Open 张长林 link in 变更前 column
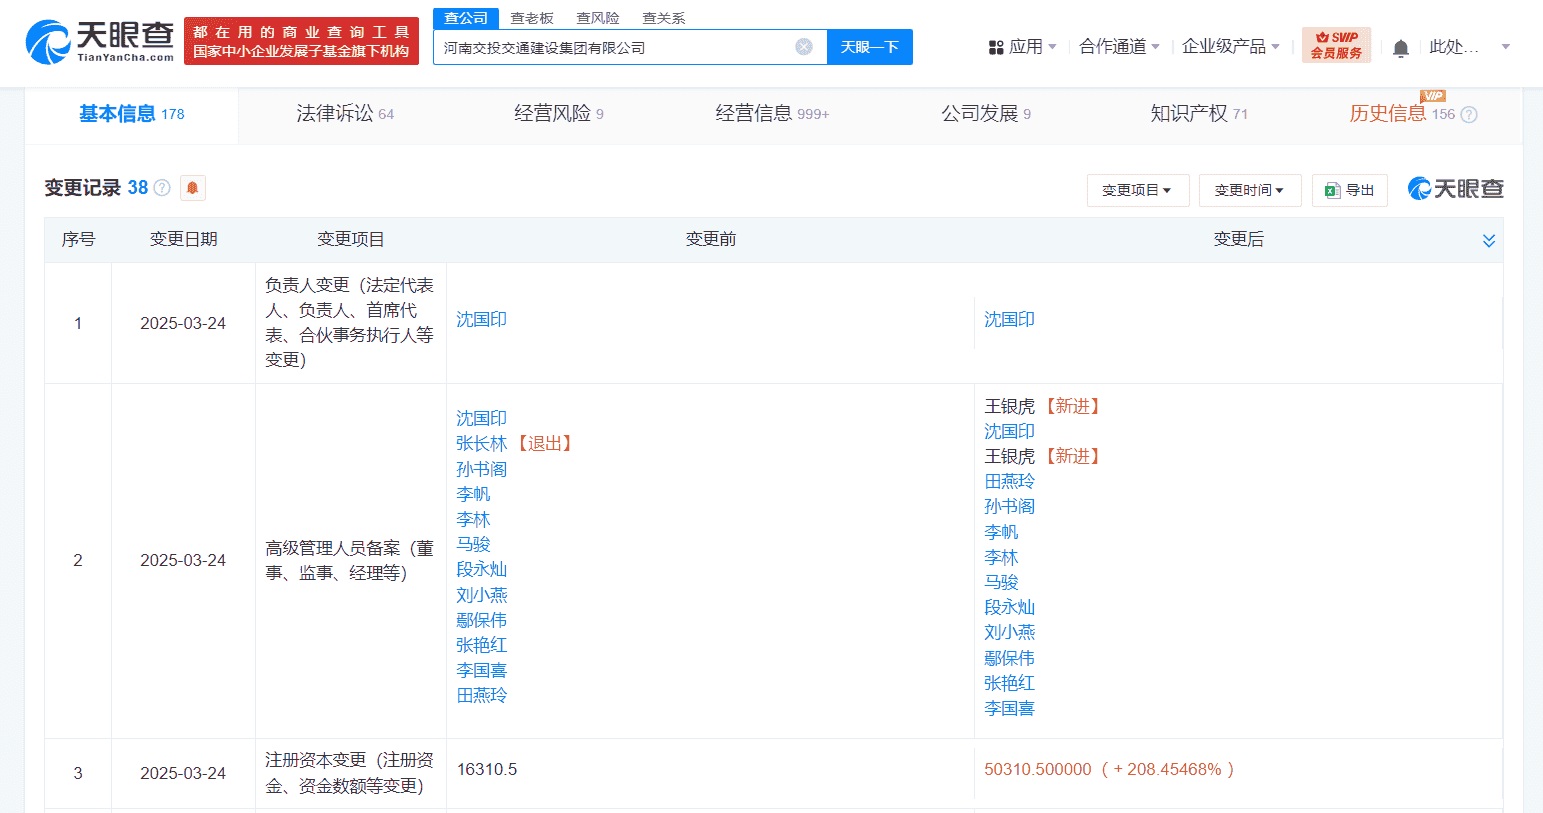1543x813 pixels. [x=482, y=443]
